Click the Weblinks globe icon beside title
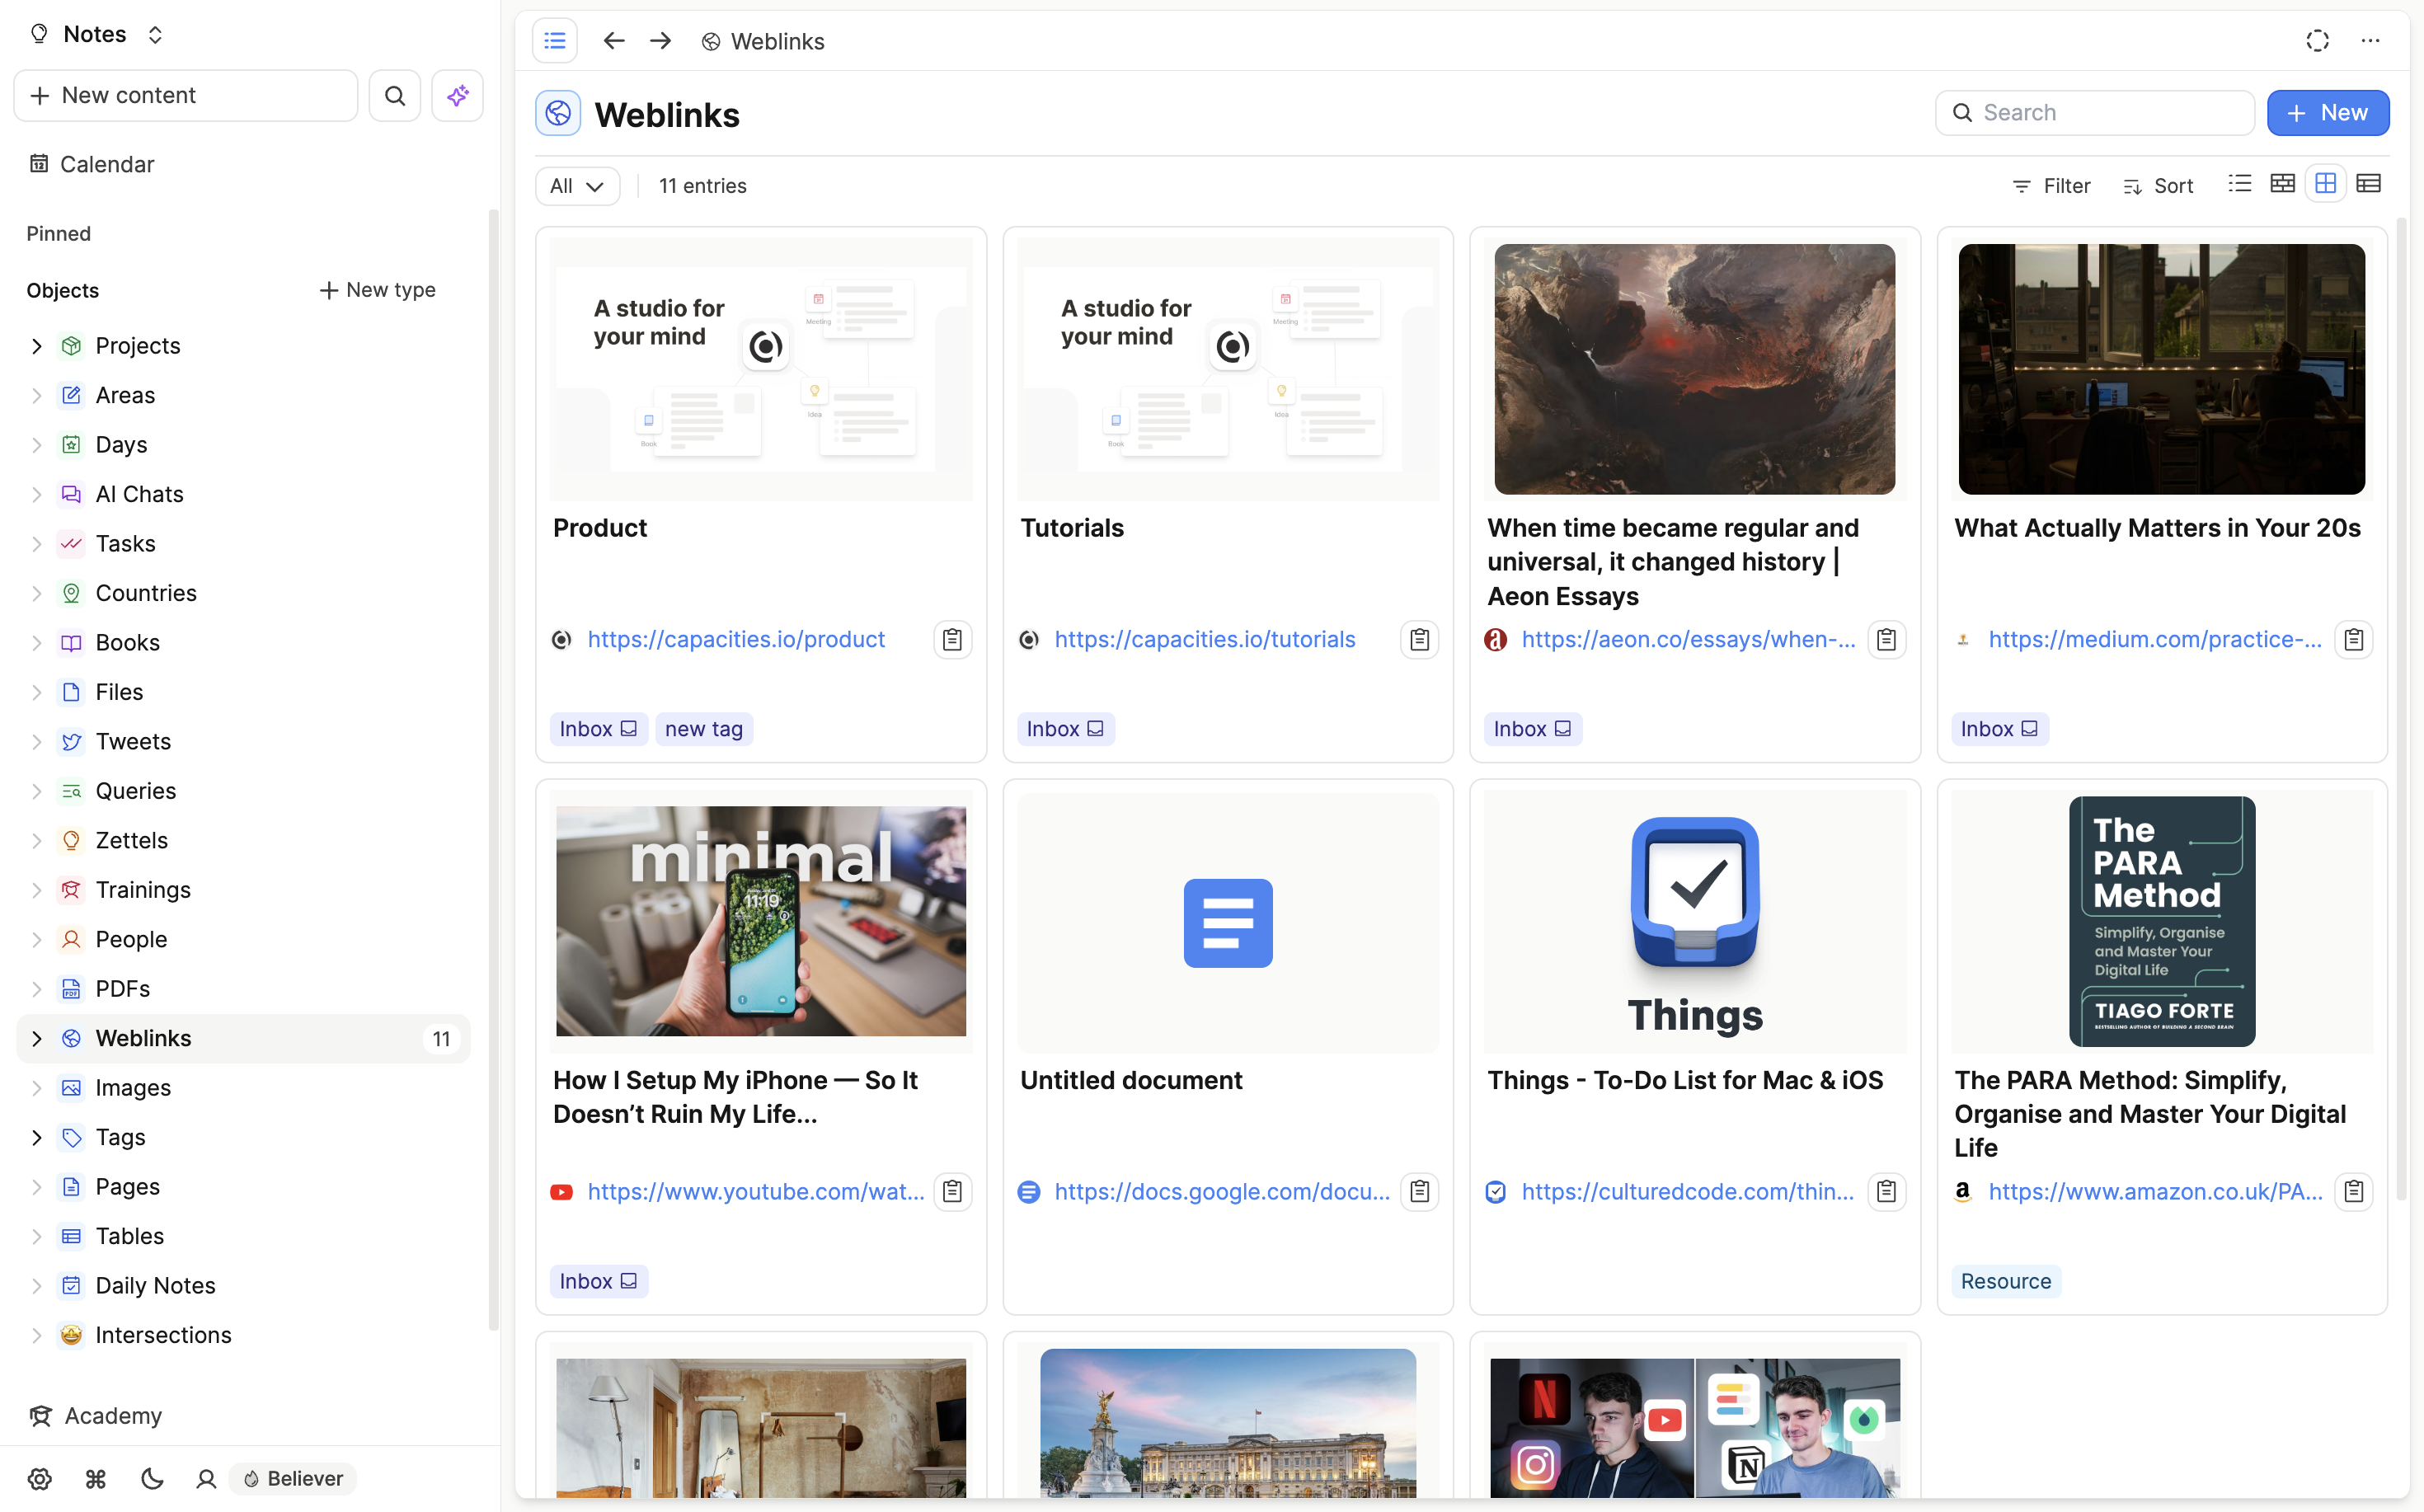 [558, 114]
